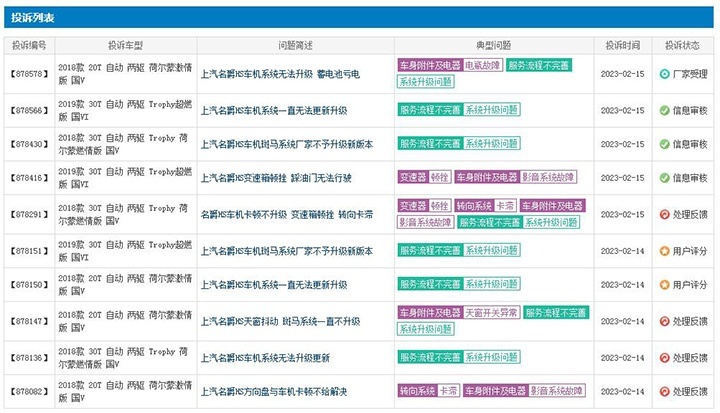Click the green check icon for complaint 878416

point(664,178)
